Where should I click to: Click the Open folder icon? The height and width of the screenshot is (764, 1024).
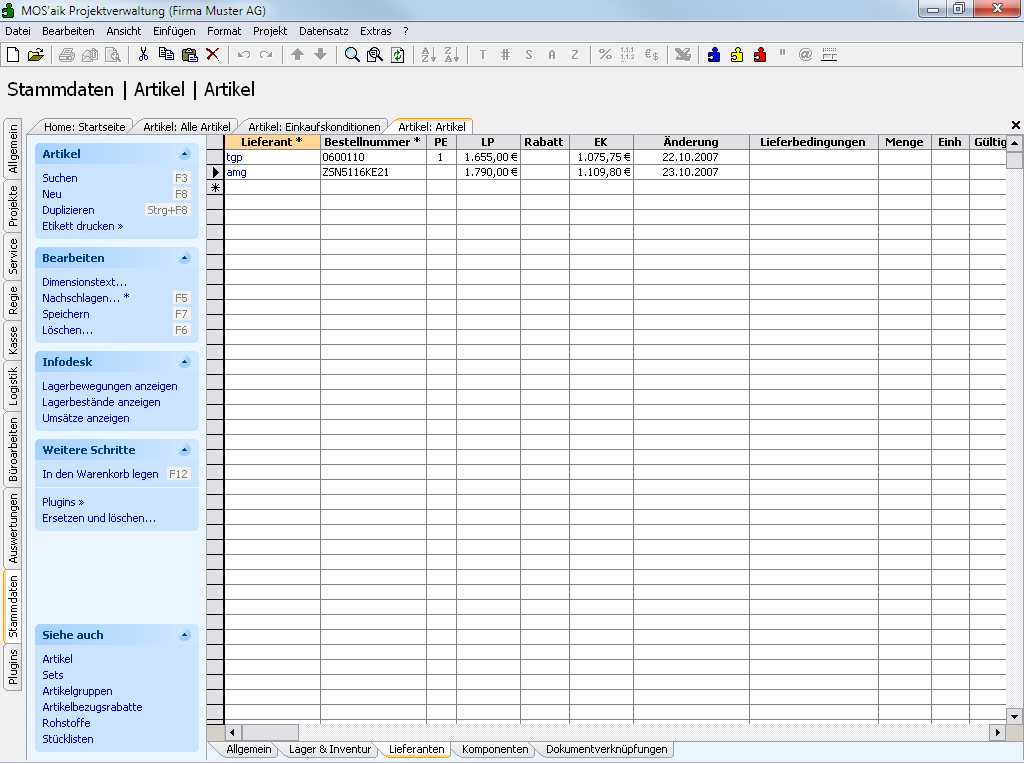click(x=36, y=55)
